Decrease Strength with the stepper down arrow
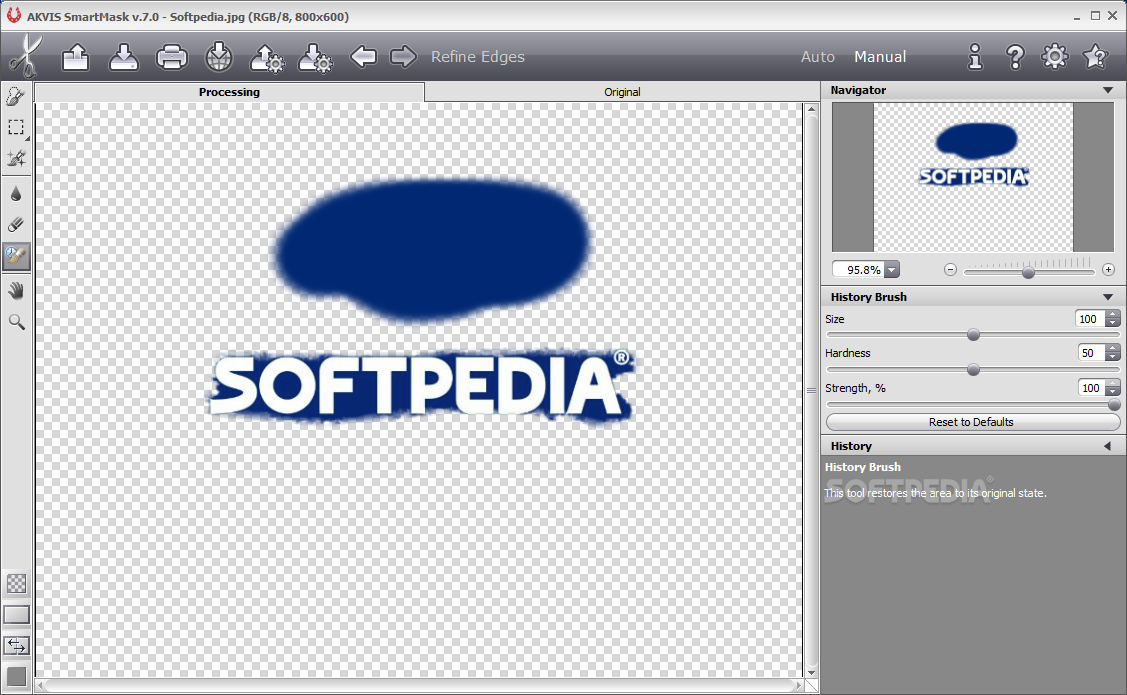This screenshot has width=1127, height=695. coord(1113,392)
